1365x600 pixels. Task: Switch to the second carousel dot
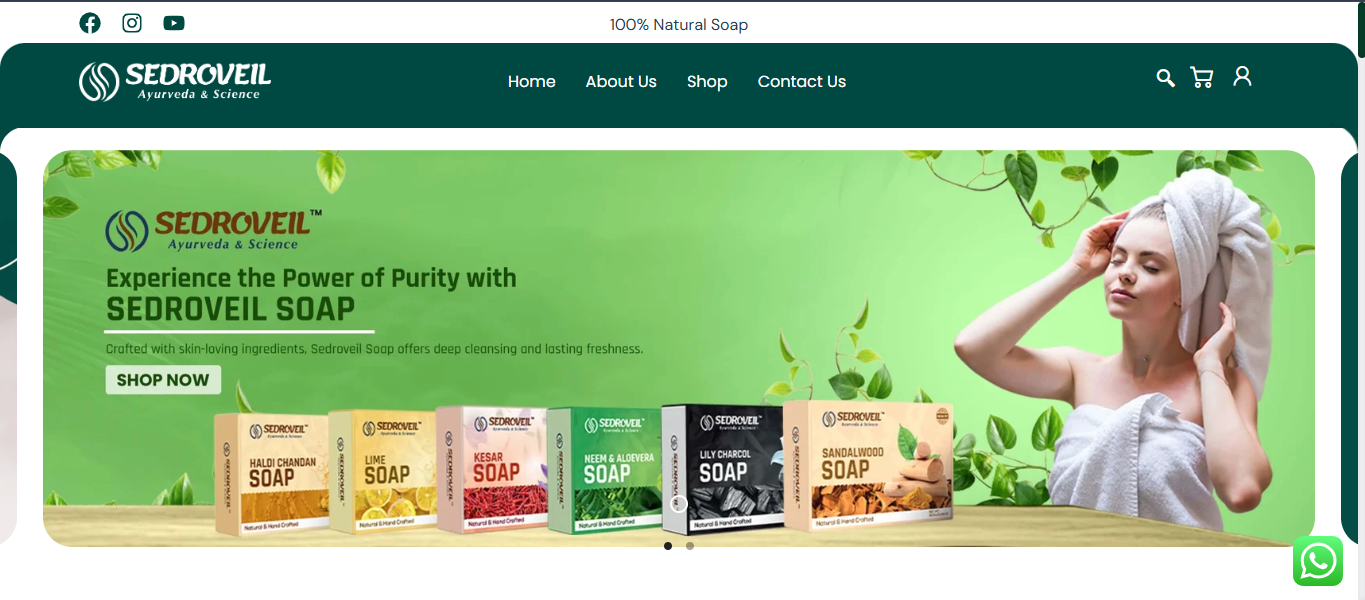tap(690, 546)
